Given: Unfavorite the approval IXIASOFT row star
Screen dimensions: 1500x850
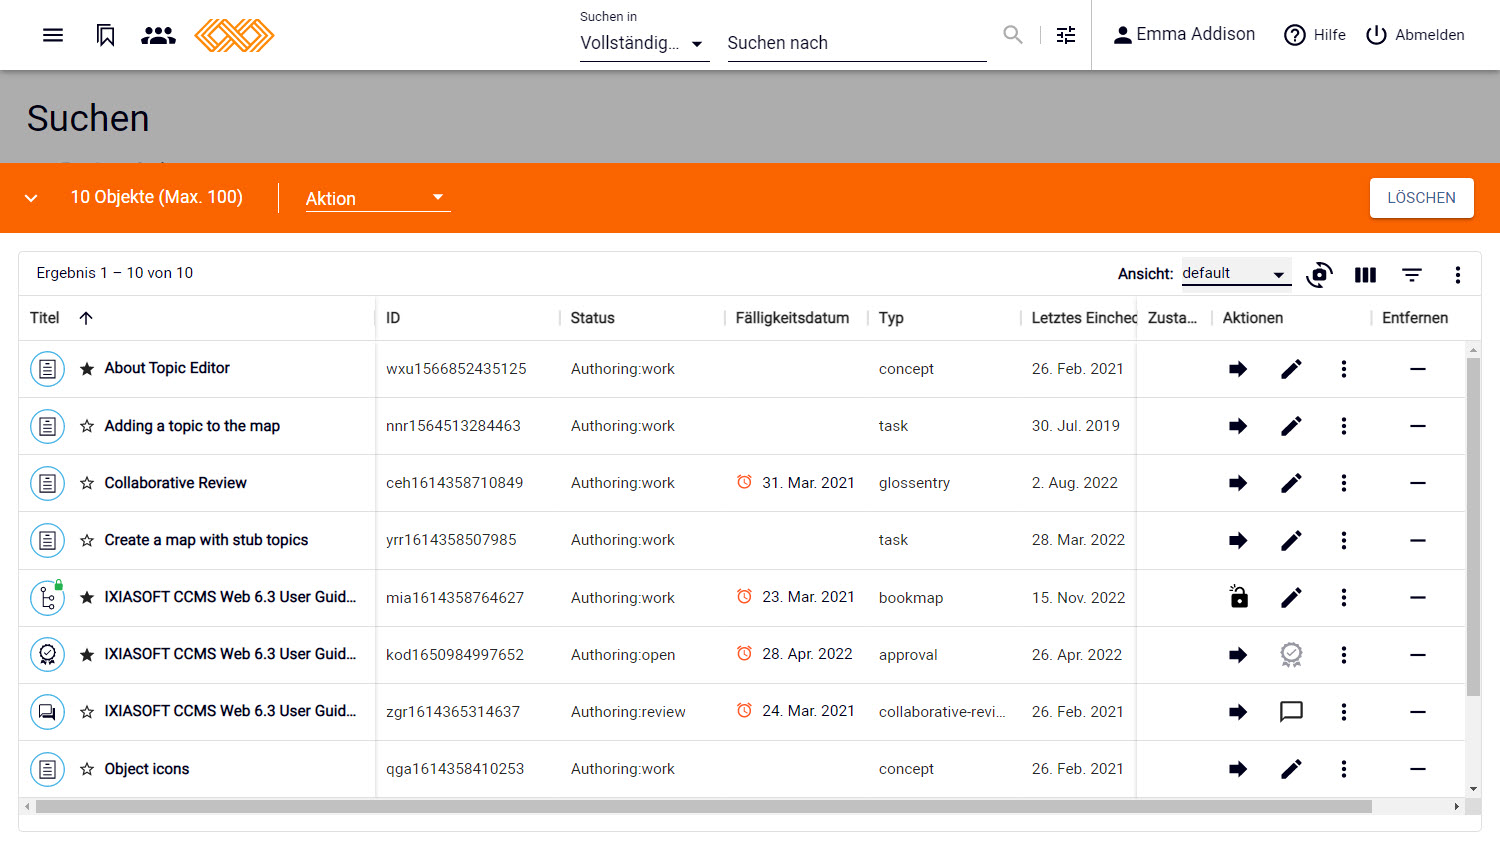Looking at the screenshot, I should 87,654.
